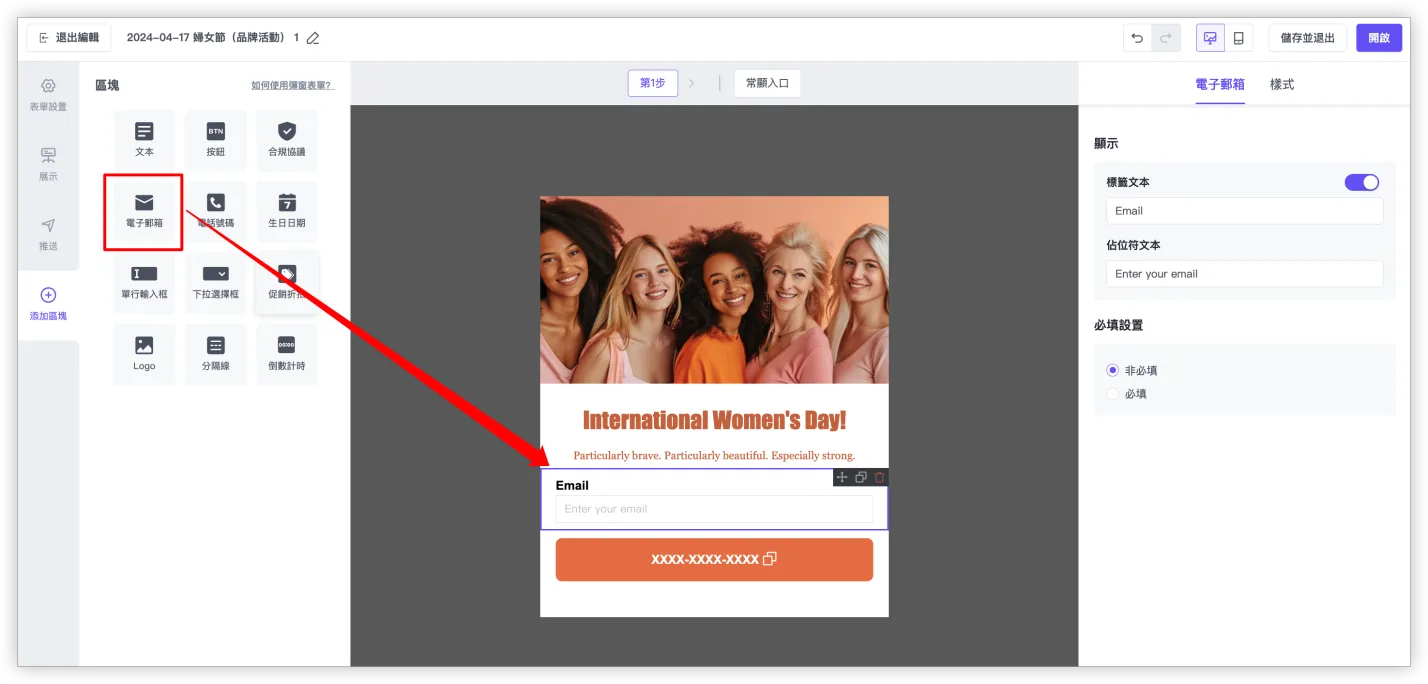Click the pencil icon to rename form
1428x684 pixels.
(x=313, y=38)
